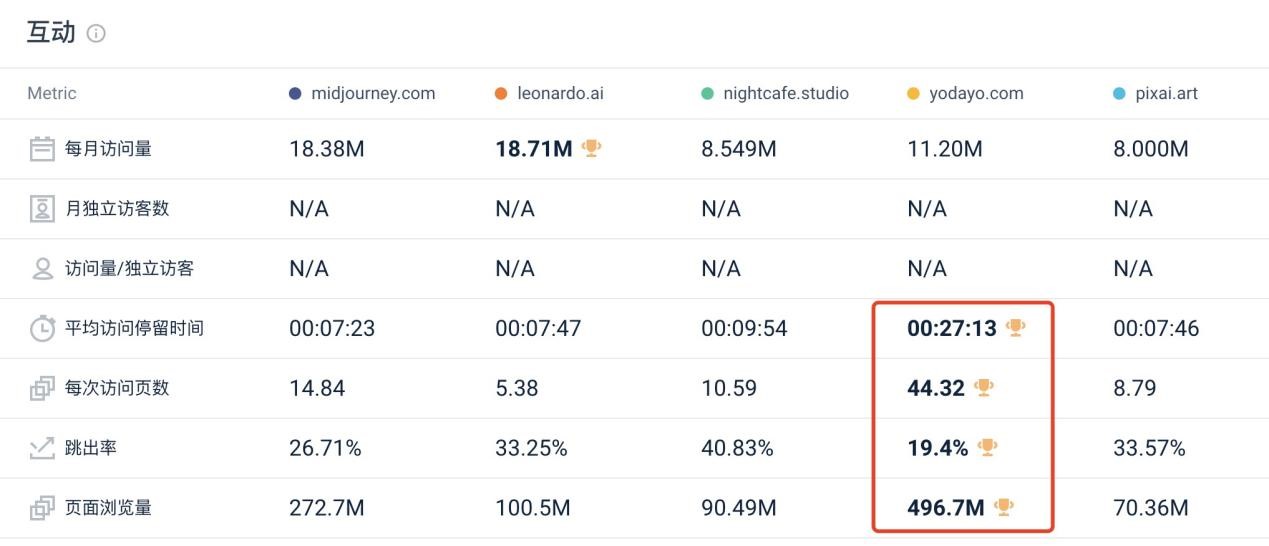1269x546 pixels.
Task: Click the stopwatch icon for 平均访问停留时间
Action: (42, 329)
